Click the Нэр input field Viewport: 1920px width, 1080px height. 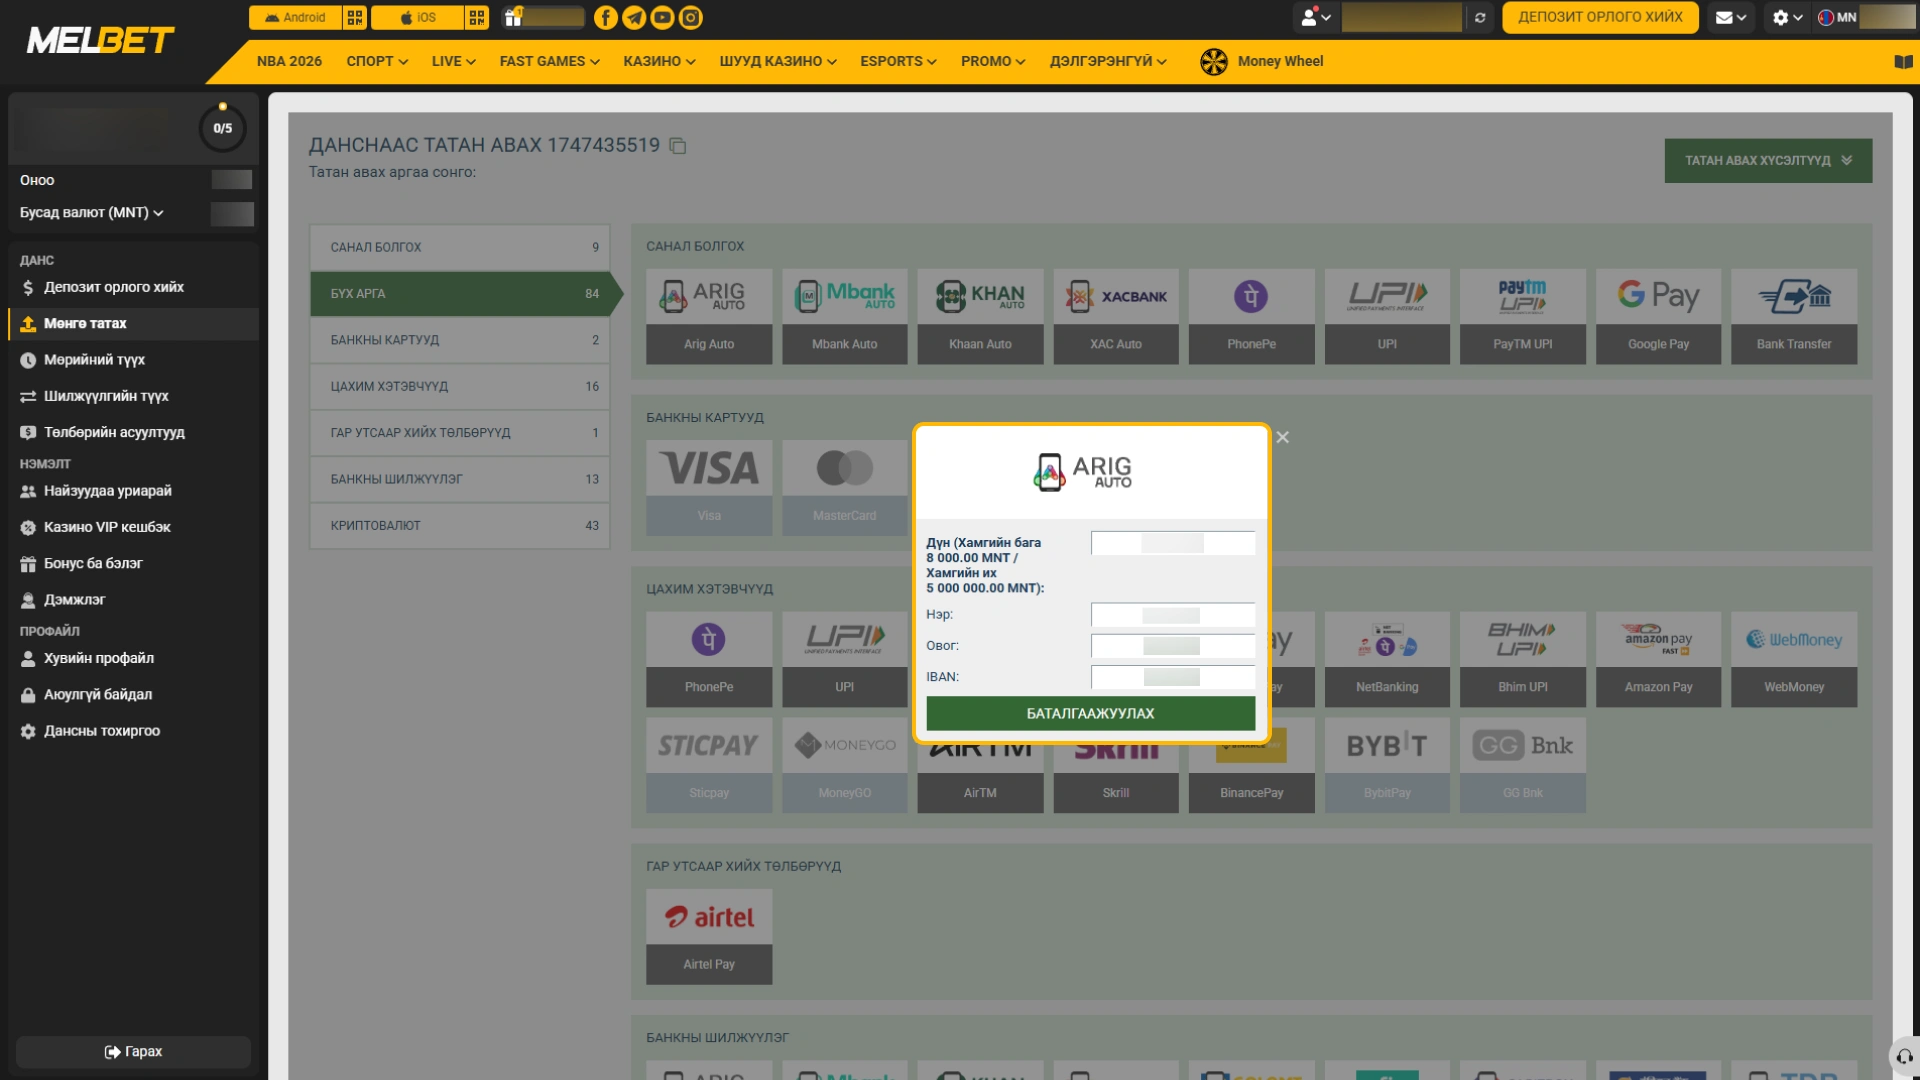click(1173, 615)
